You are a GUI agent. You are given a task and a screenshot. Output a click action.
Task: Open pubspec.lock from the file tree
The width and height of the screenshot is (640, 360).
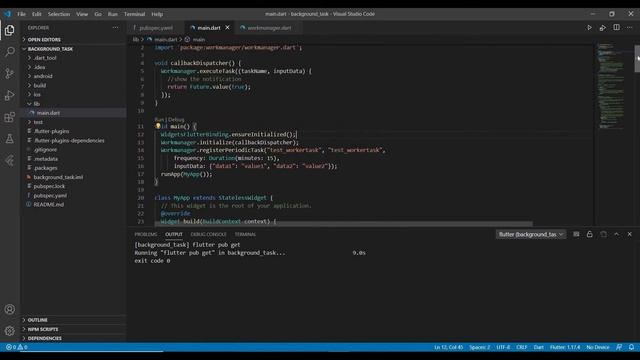[73, 186]
